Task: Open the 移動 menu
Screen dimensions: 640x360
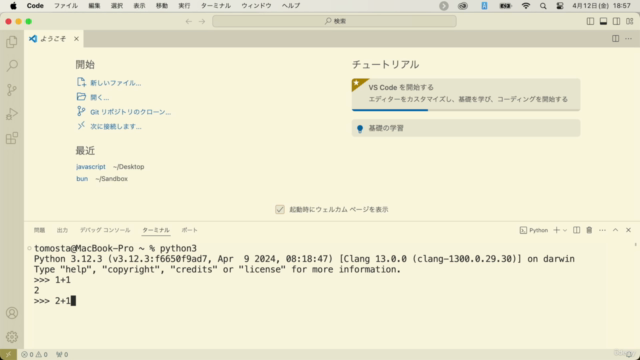Action: tap(162, 6)
